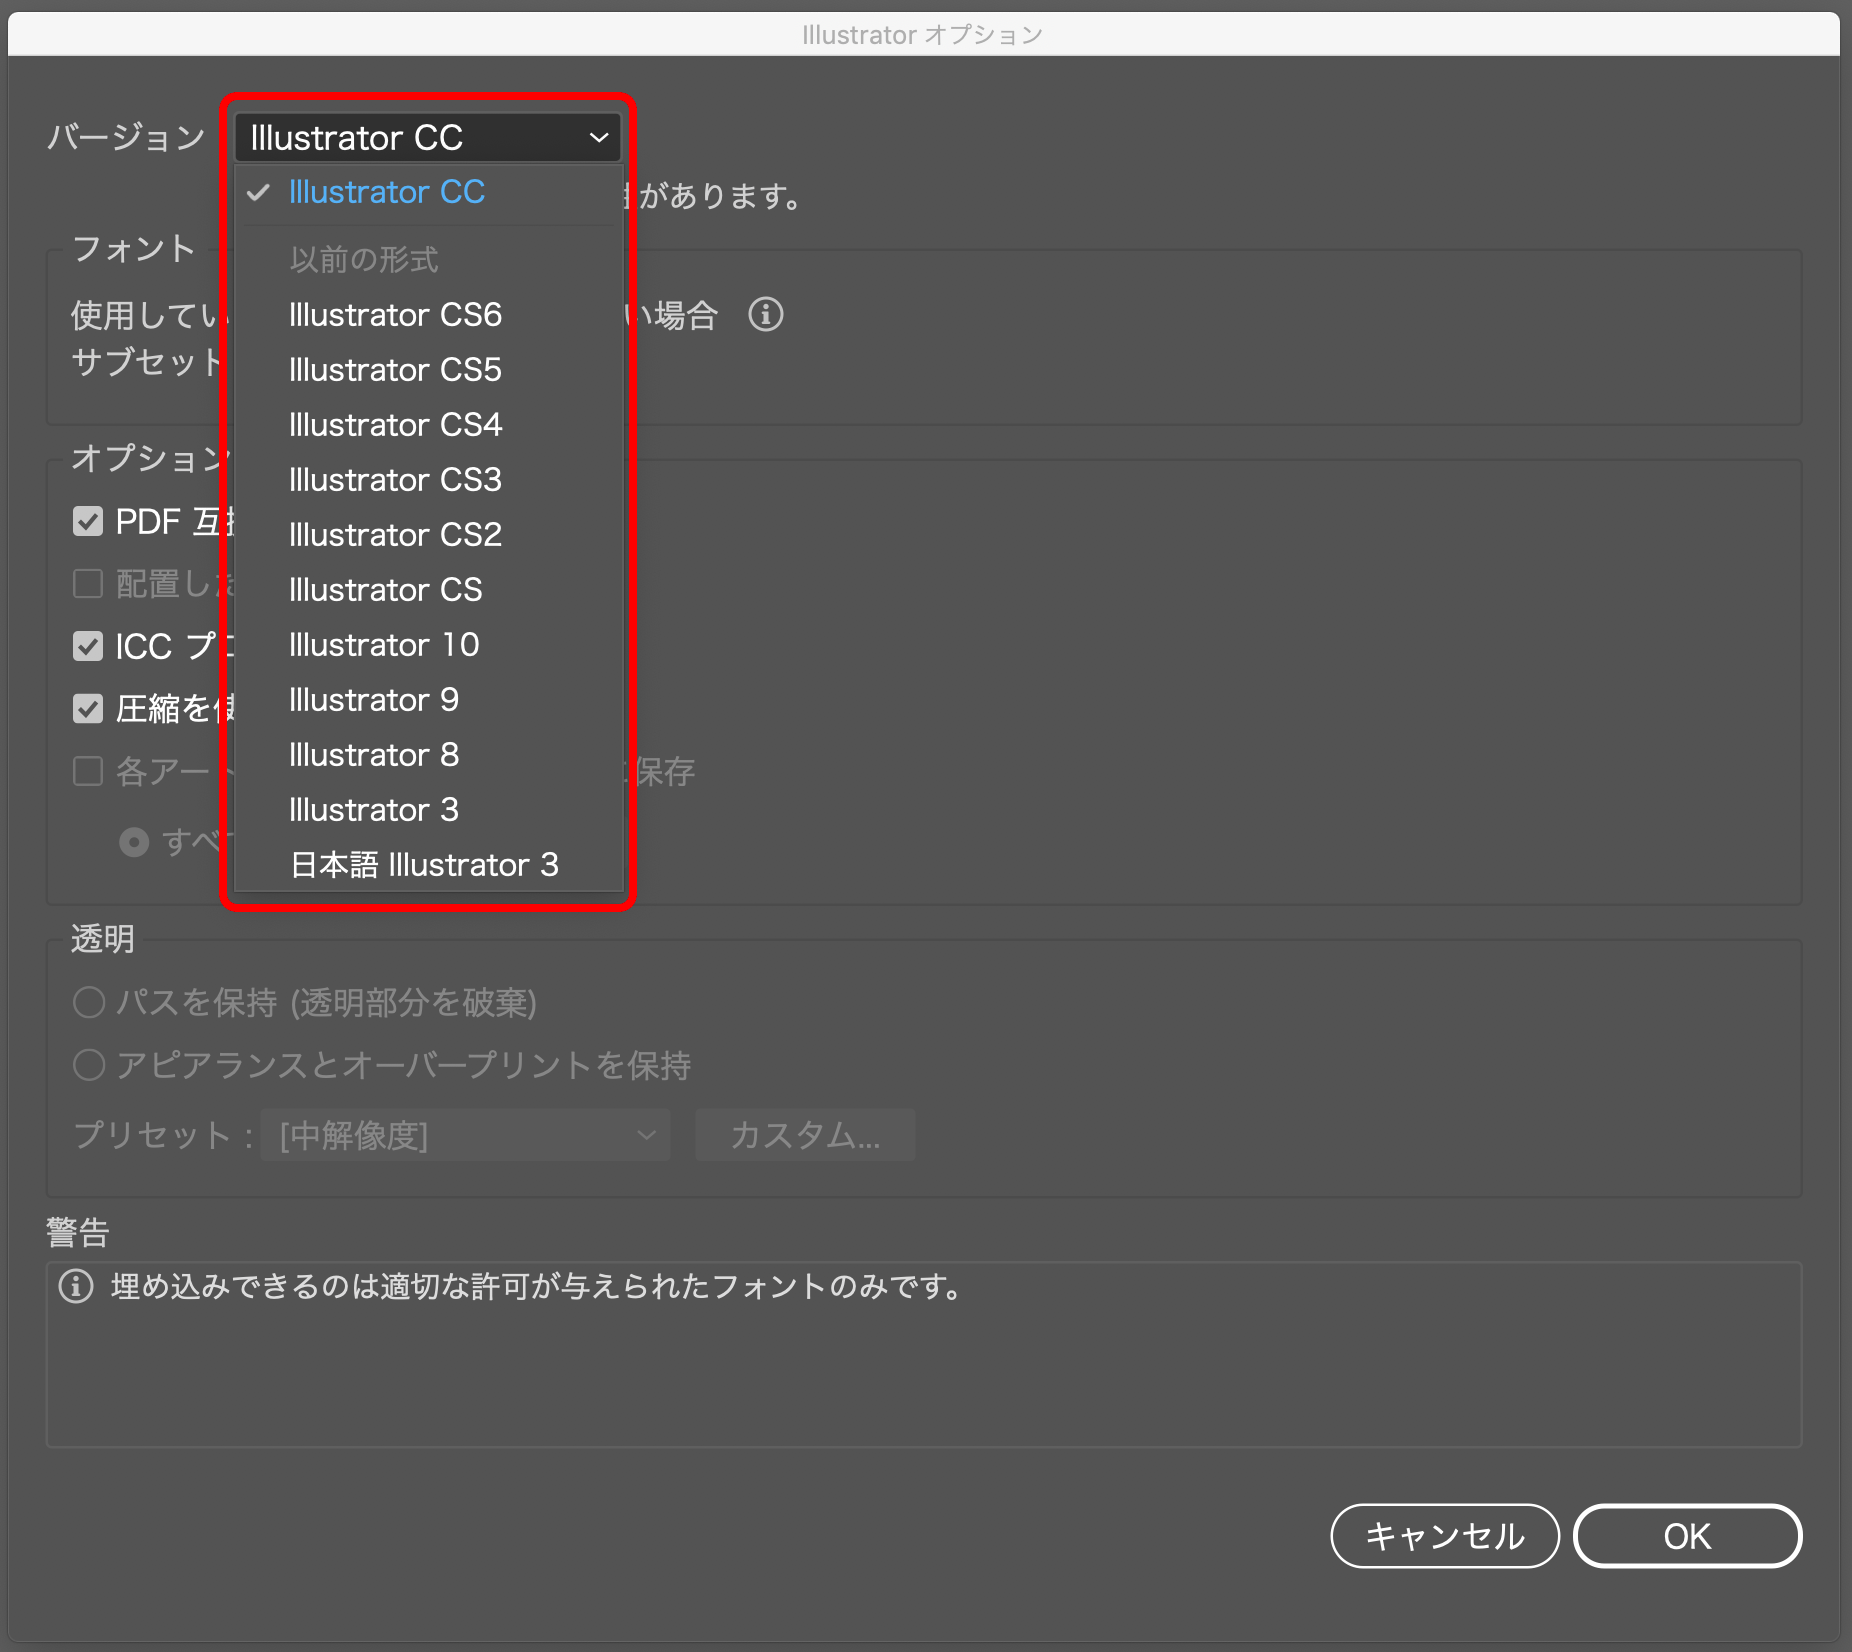The height and width of the screenshot is (1652, 1852).
Task: Pick Illustrator 8 in version list
Action: (x=428, y=755)
